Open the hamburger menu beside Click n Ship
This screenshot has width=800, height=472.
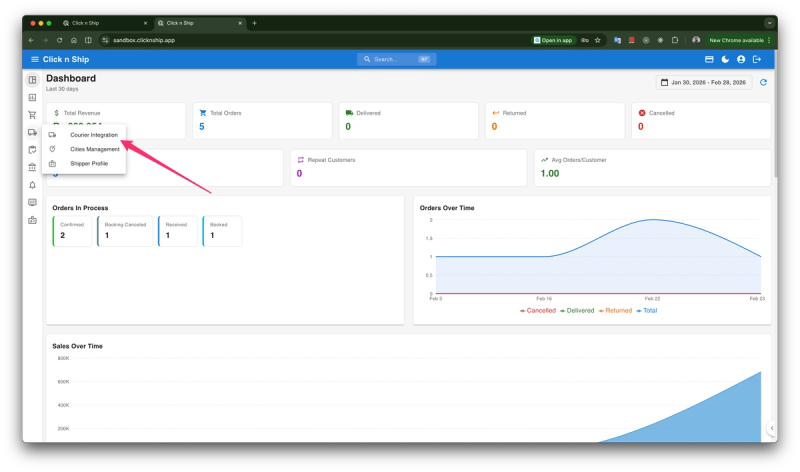click(35, 59)
